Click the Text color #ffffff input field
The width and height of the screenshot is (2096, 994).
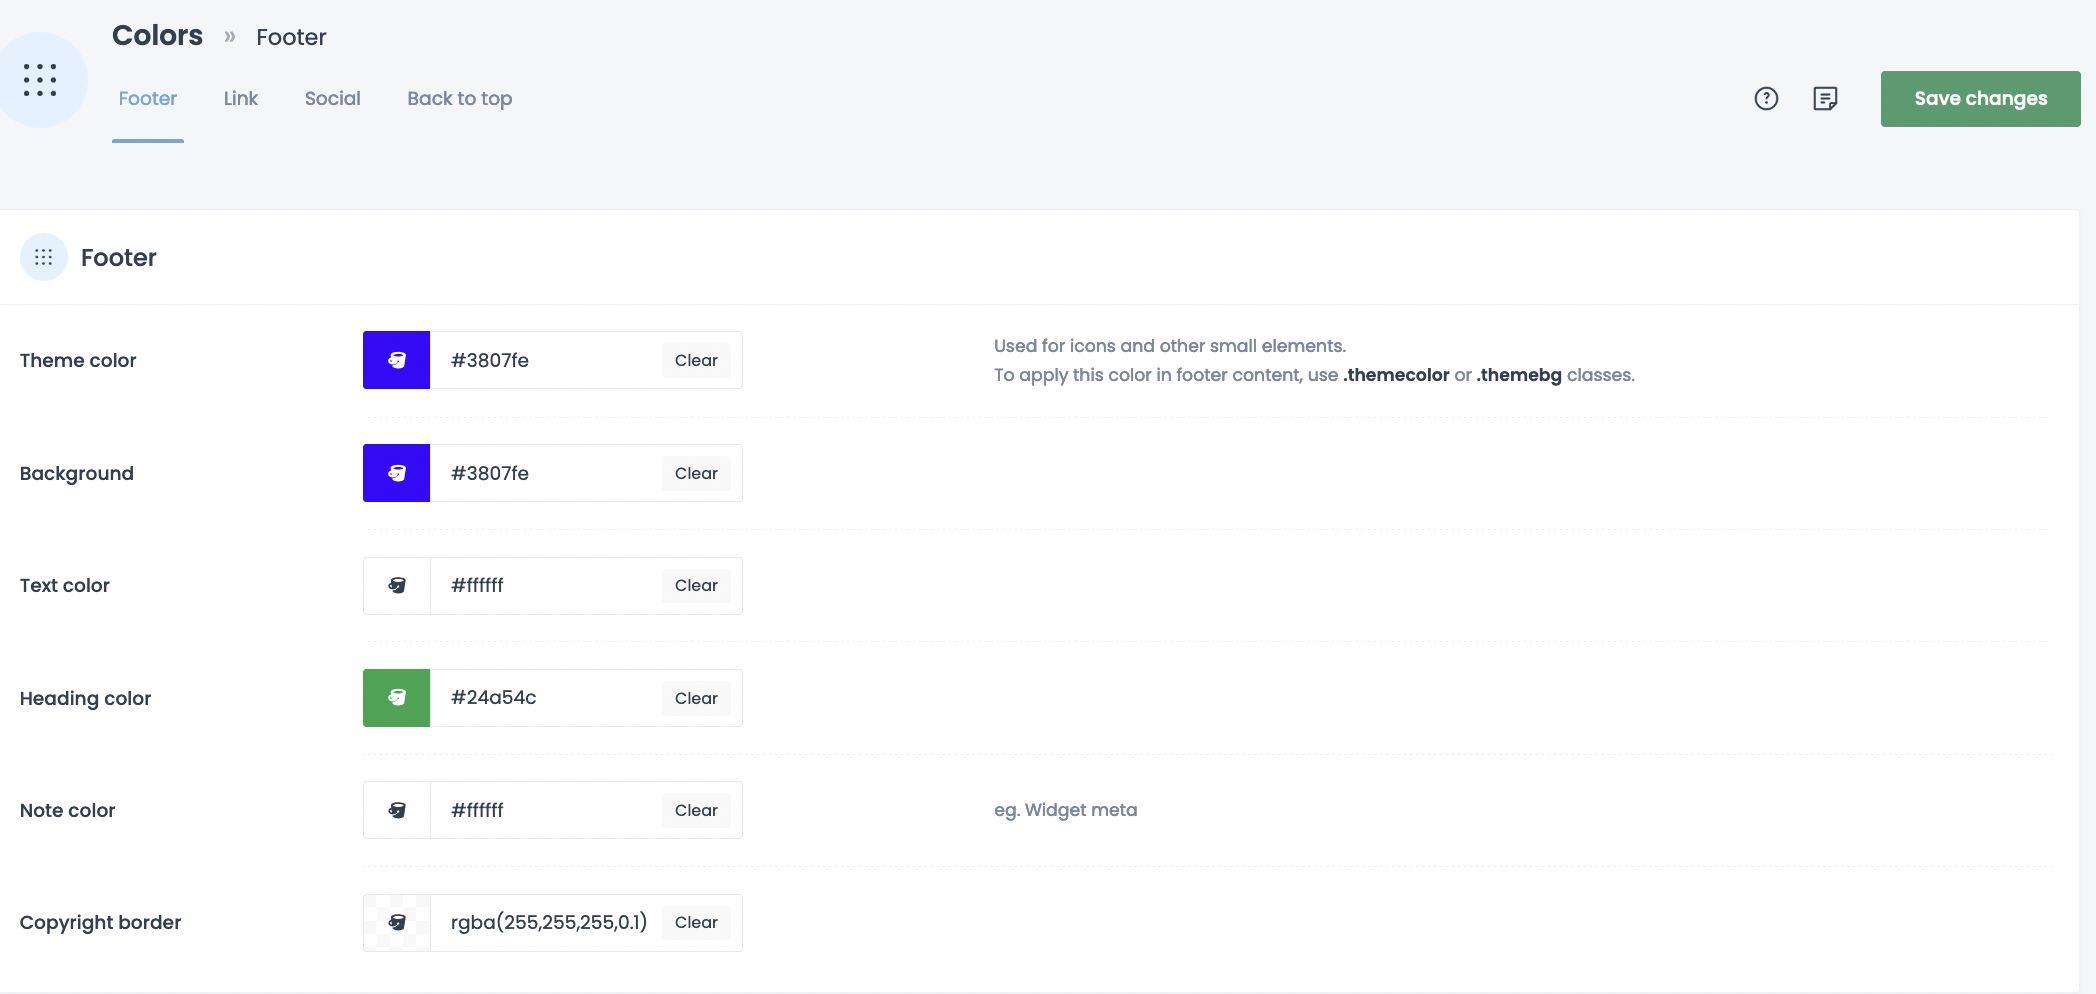pyautogui.click(x=546, y=586)
